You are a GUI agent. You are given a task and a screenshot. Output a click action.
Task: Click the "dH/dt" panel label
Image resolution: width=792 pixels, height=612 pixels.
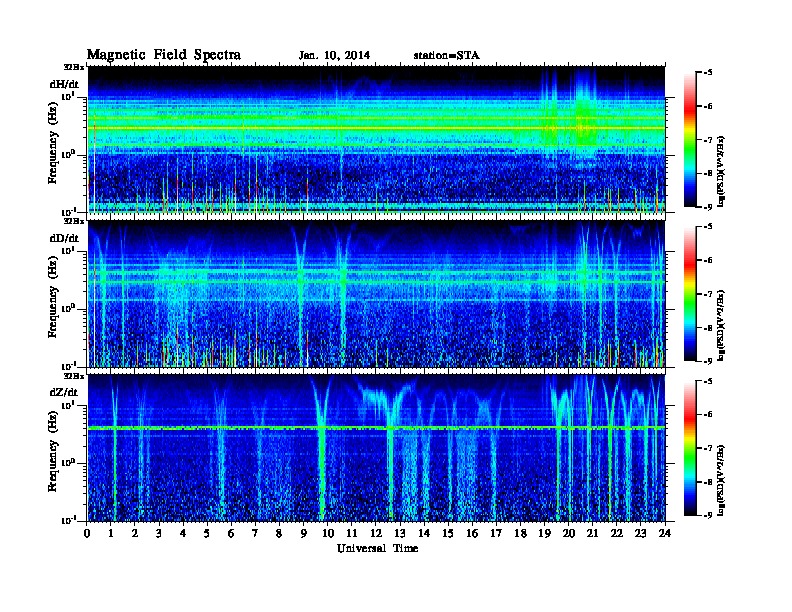coord(64,84)
